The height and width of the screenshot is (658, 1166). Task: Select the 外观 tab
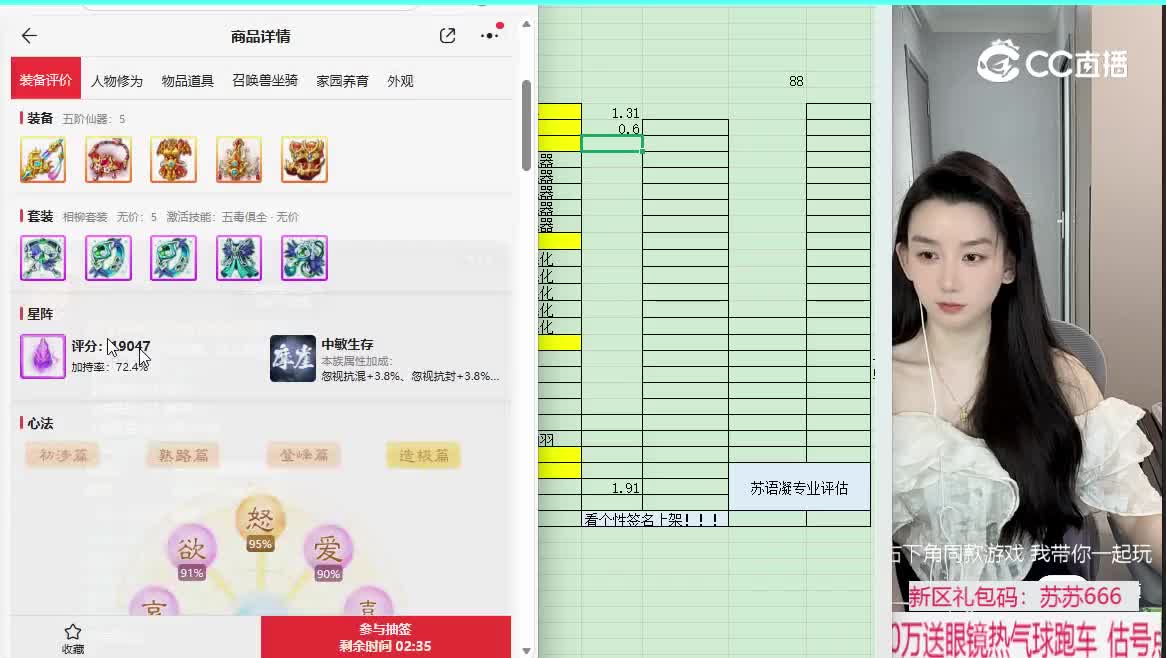[399, 81]
